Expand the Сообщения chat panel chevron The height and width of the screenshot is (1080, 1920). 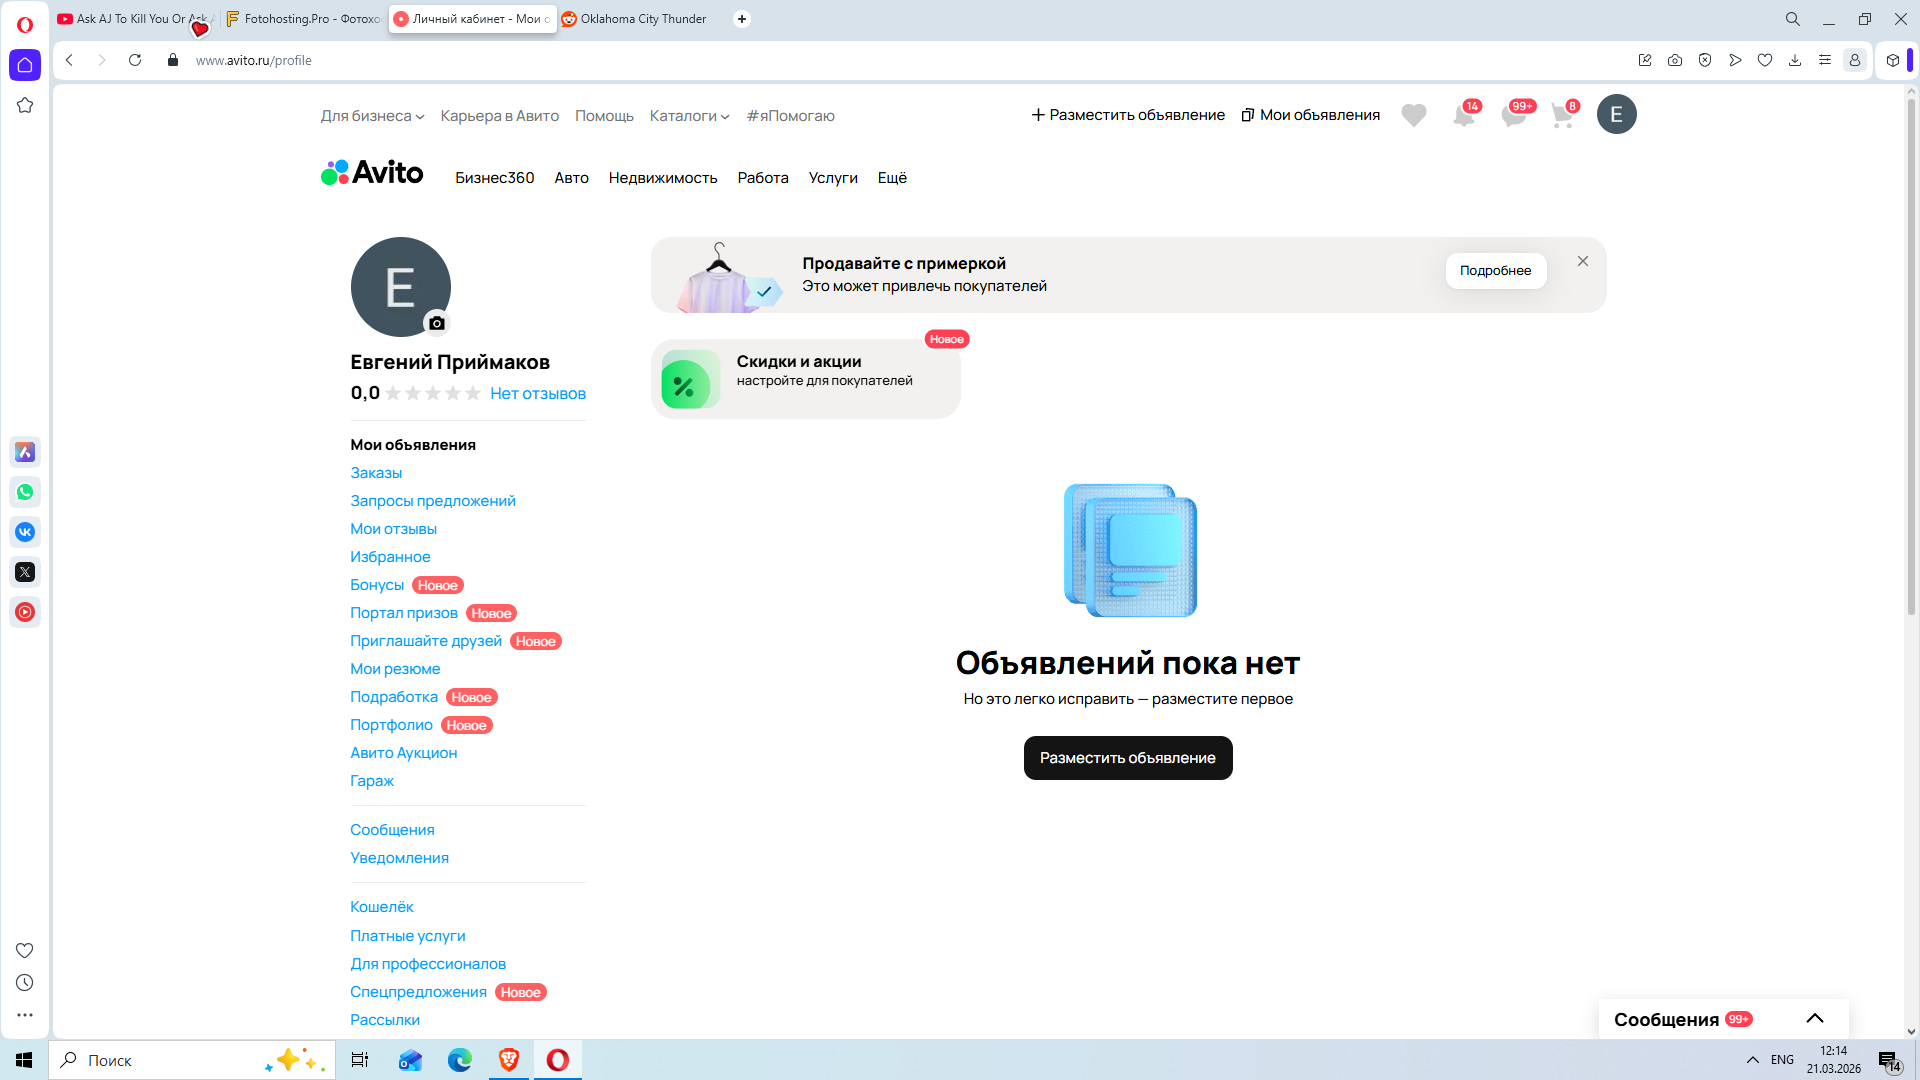tap(1814, 1018)
